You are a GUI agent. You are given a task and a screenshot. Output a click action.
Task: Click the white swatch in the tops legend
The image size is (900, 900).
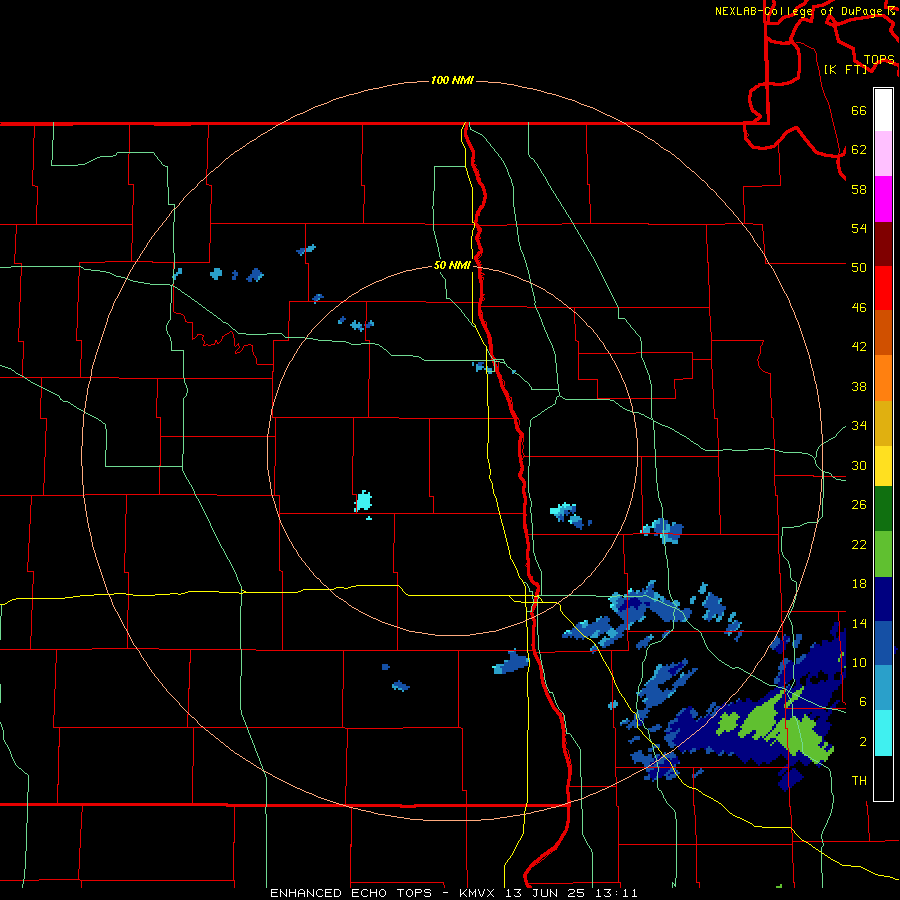pos(883,110)
